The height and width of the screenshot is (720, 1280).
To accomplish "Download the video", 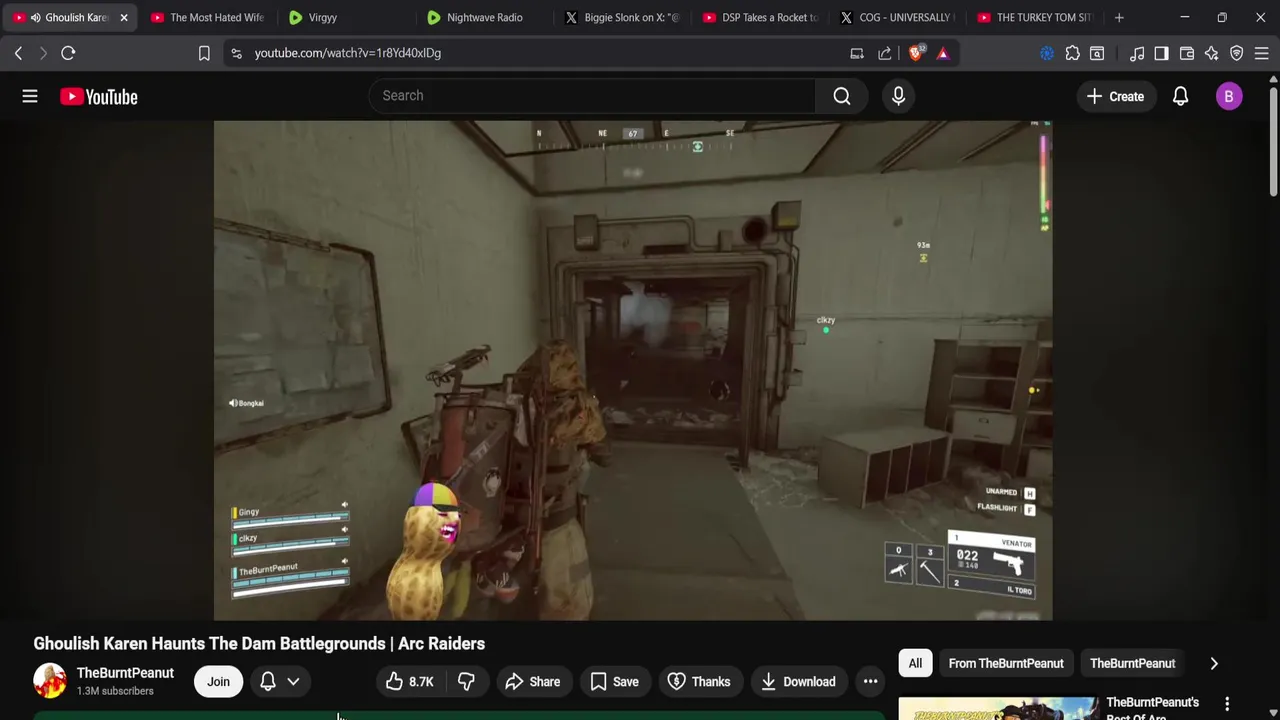I will click(x=798, y=681).
